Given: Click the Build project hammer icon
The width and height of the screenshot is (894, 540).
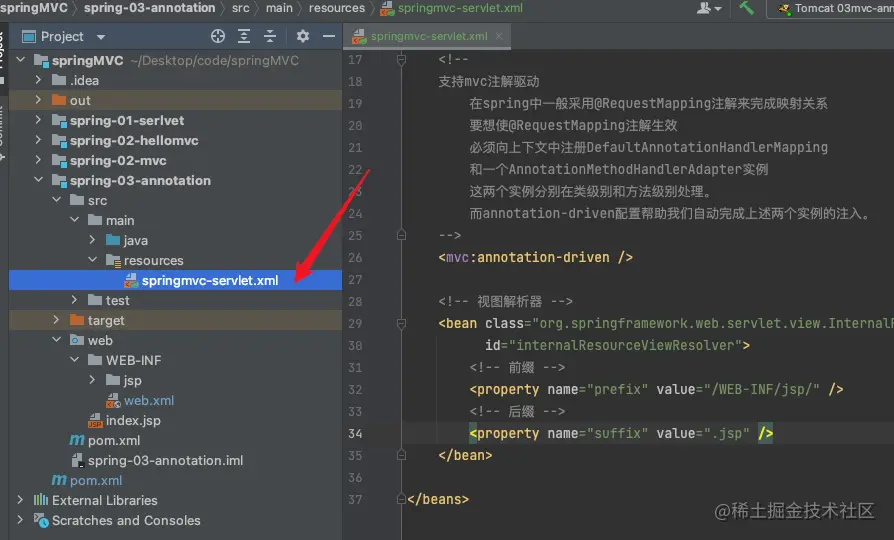Looking at the screenshot, I should pos(746,8).
